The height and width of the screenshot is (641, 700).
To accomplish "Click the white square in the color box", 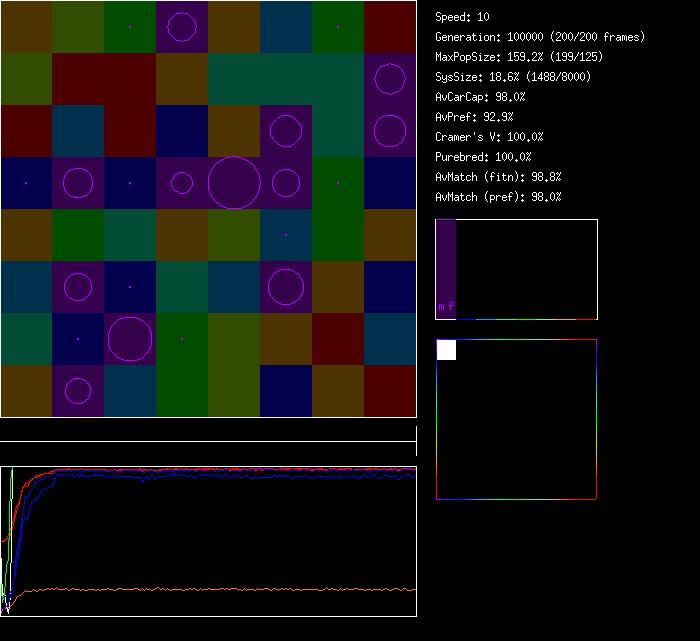I will coord(446,349).
